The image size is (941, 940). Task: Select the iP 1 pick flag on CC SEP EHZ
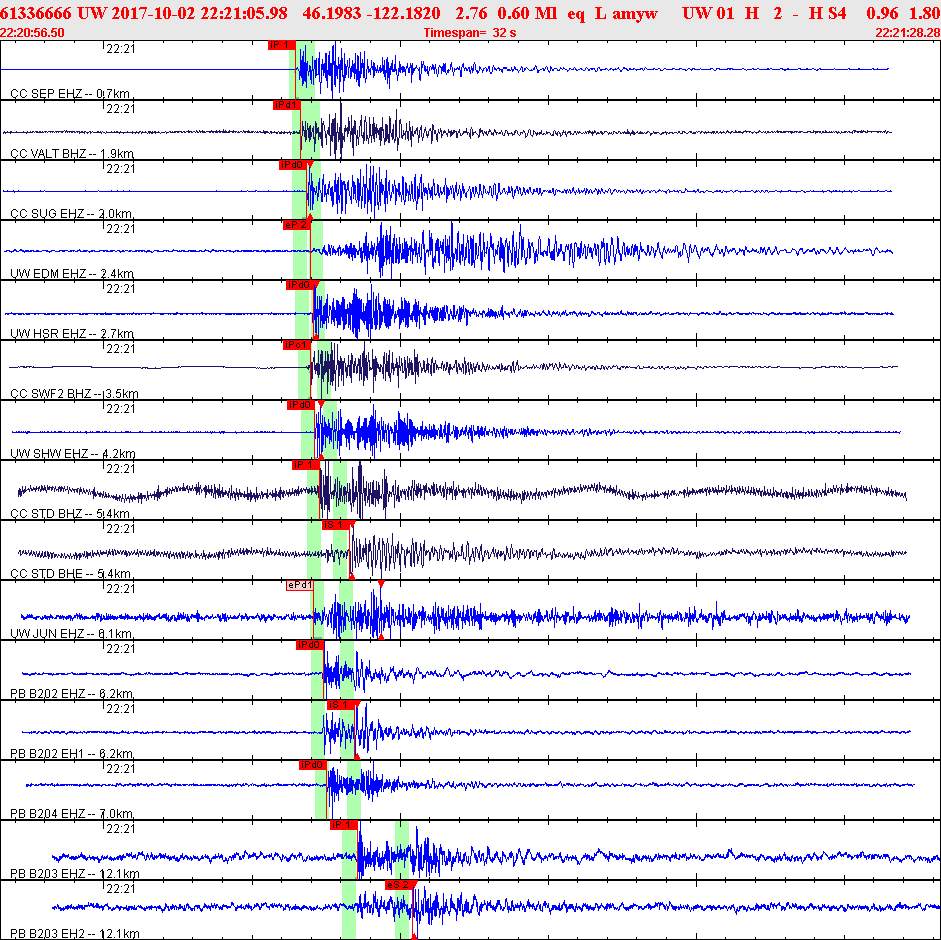(x=281, y=45)
